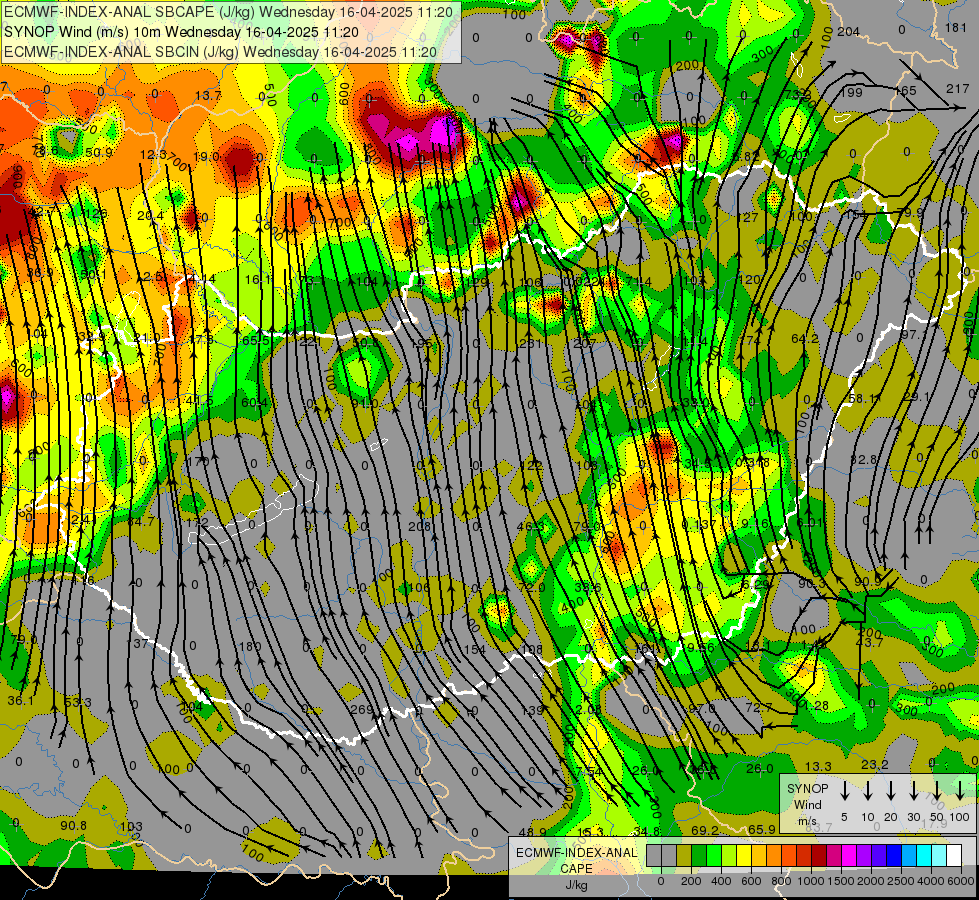
Task: Click the 800 tick label on CAPE scale
Action: point(781,881)
